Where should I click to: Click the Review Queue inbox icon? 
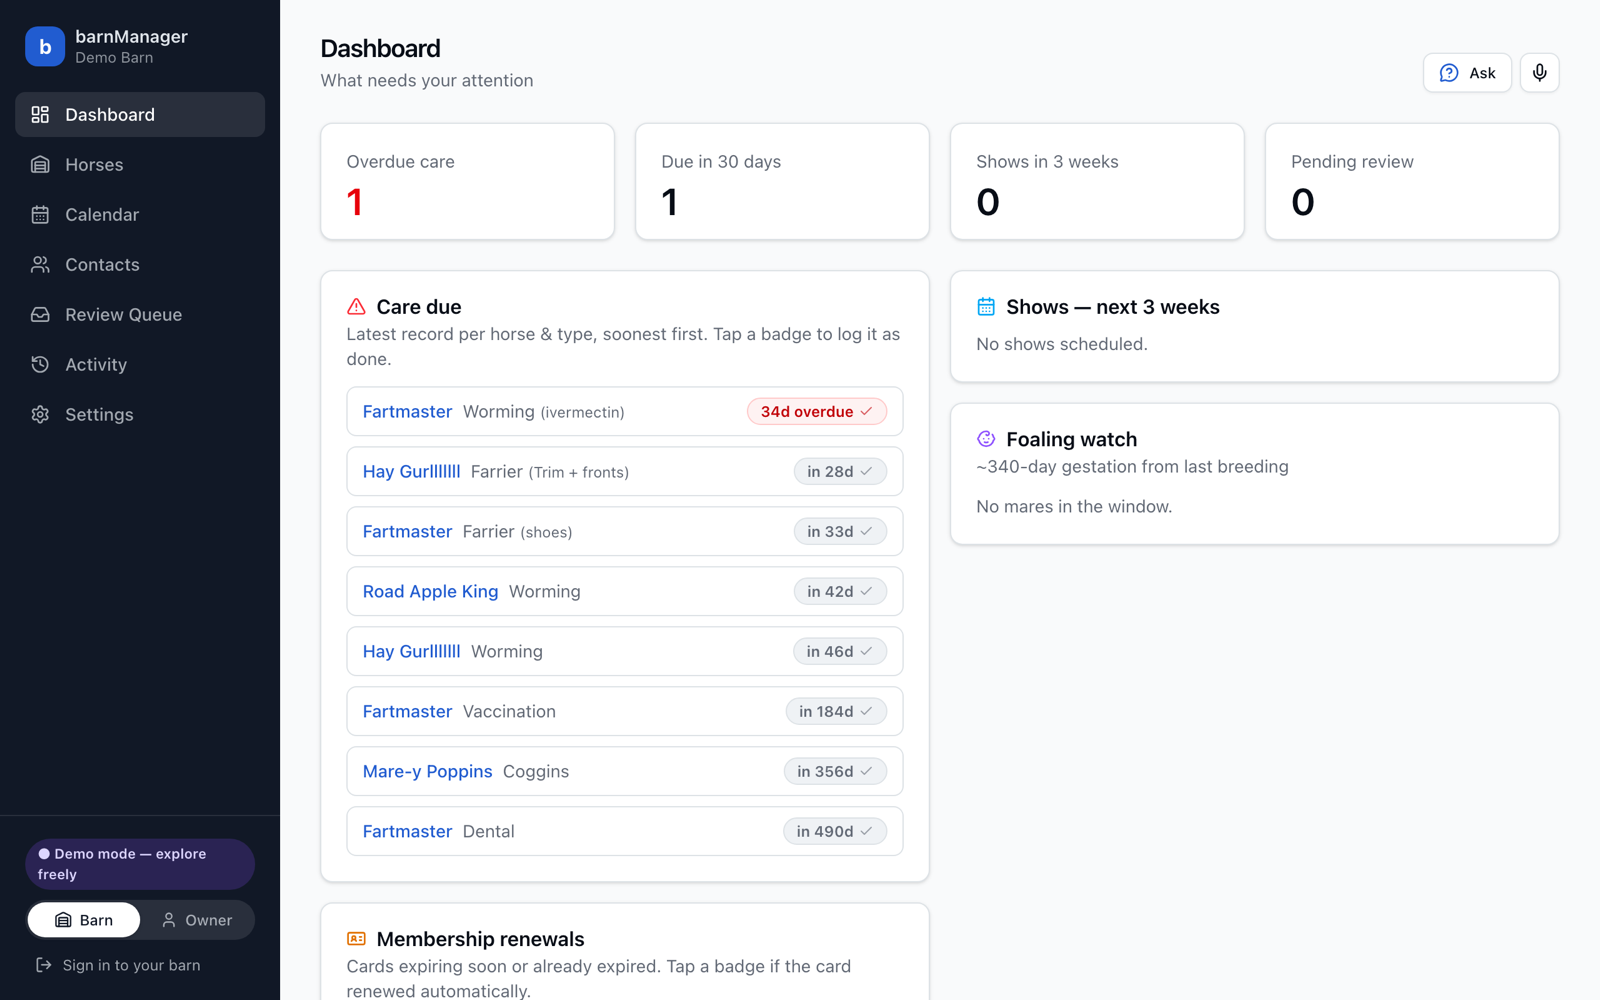point(40,315)
